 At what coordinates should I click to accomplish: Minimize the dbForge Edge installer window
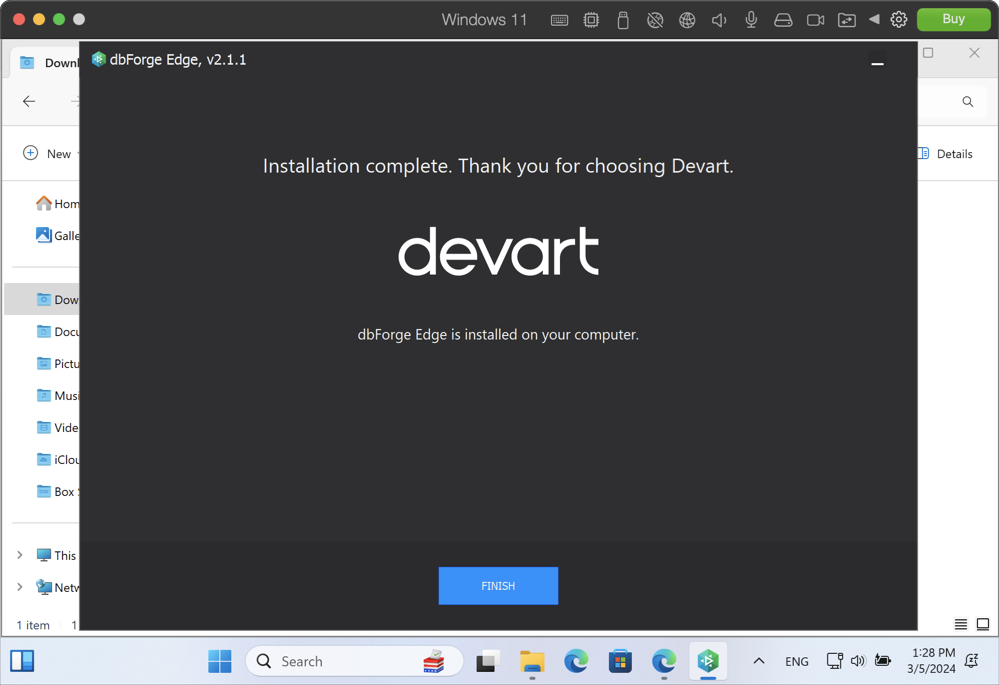(877, 62)
